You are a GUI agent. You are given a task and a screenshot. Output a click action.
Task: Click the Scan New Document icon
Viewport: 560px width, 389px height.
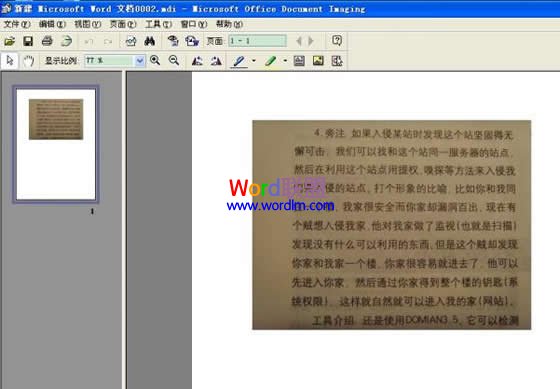point(66,41)
